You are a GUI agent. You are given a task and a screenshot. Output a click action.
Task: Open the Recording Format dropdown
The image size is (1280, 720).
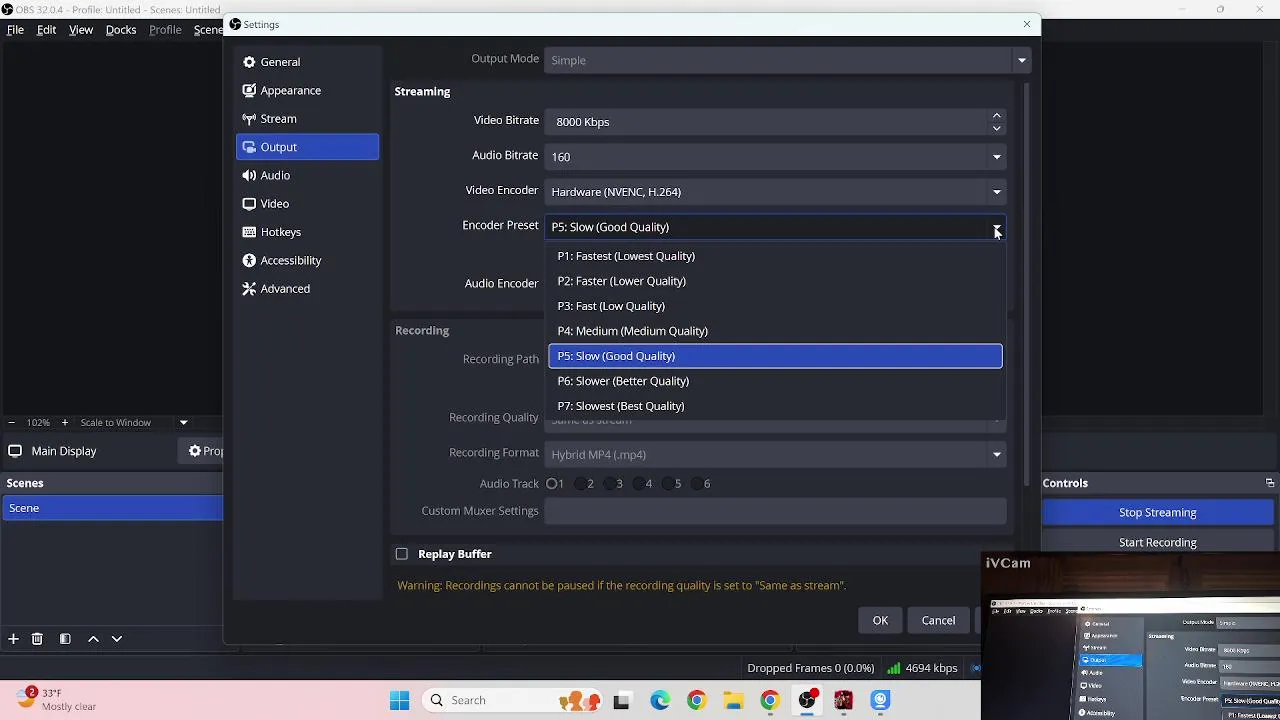click(775, 454)
